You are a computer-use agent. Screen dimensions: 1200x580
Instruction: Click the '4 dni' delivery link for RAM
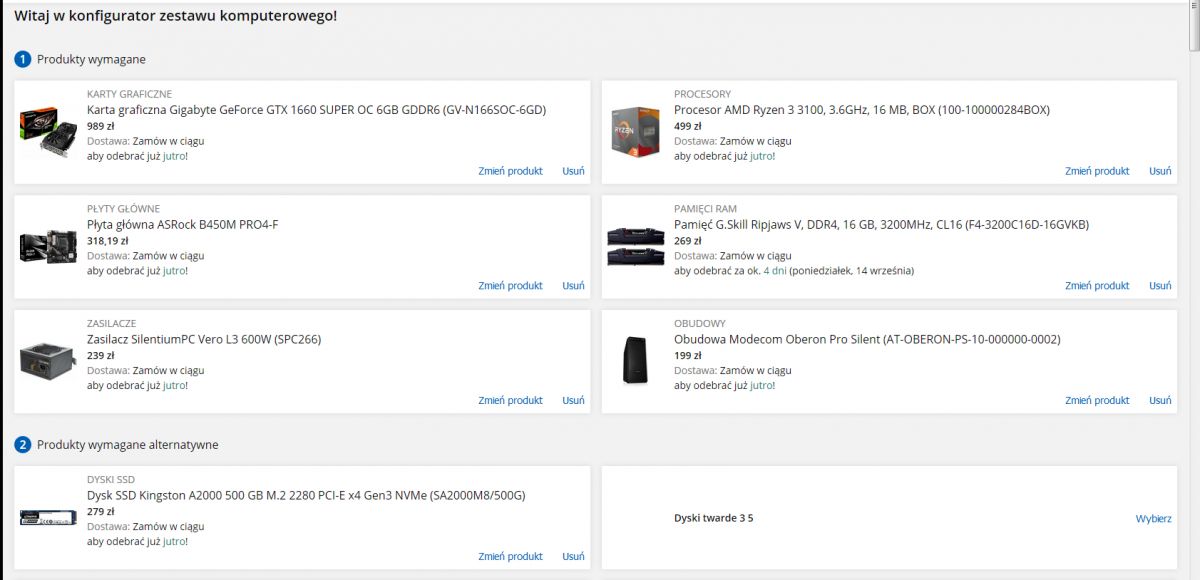775,271
